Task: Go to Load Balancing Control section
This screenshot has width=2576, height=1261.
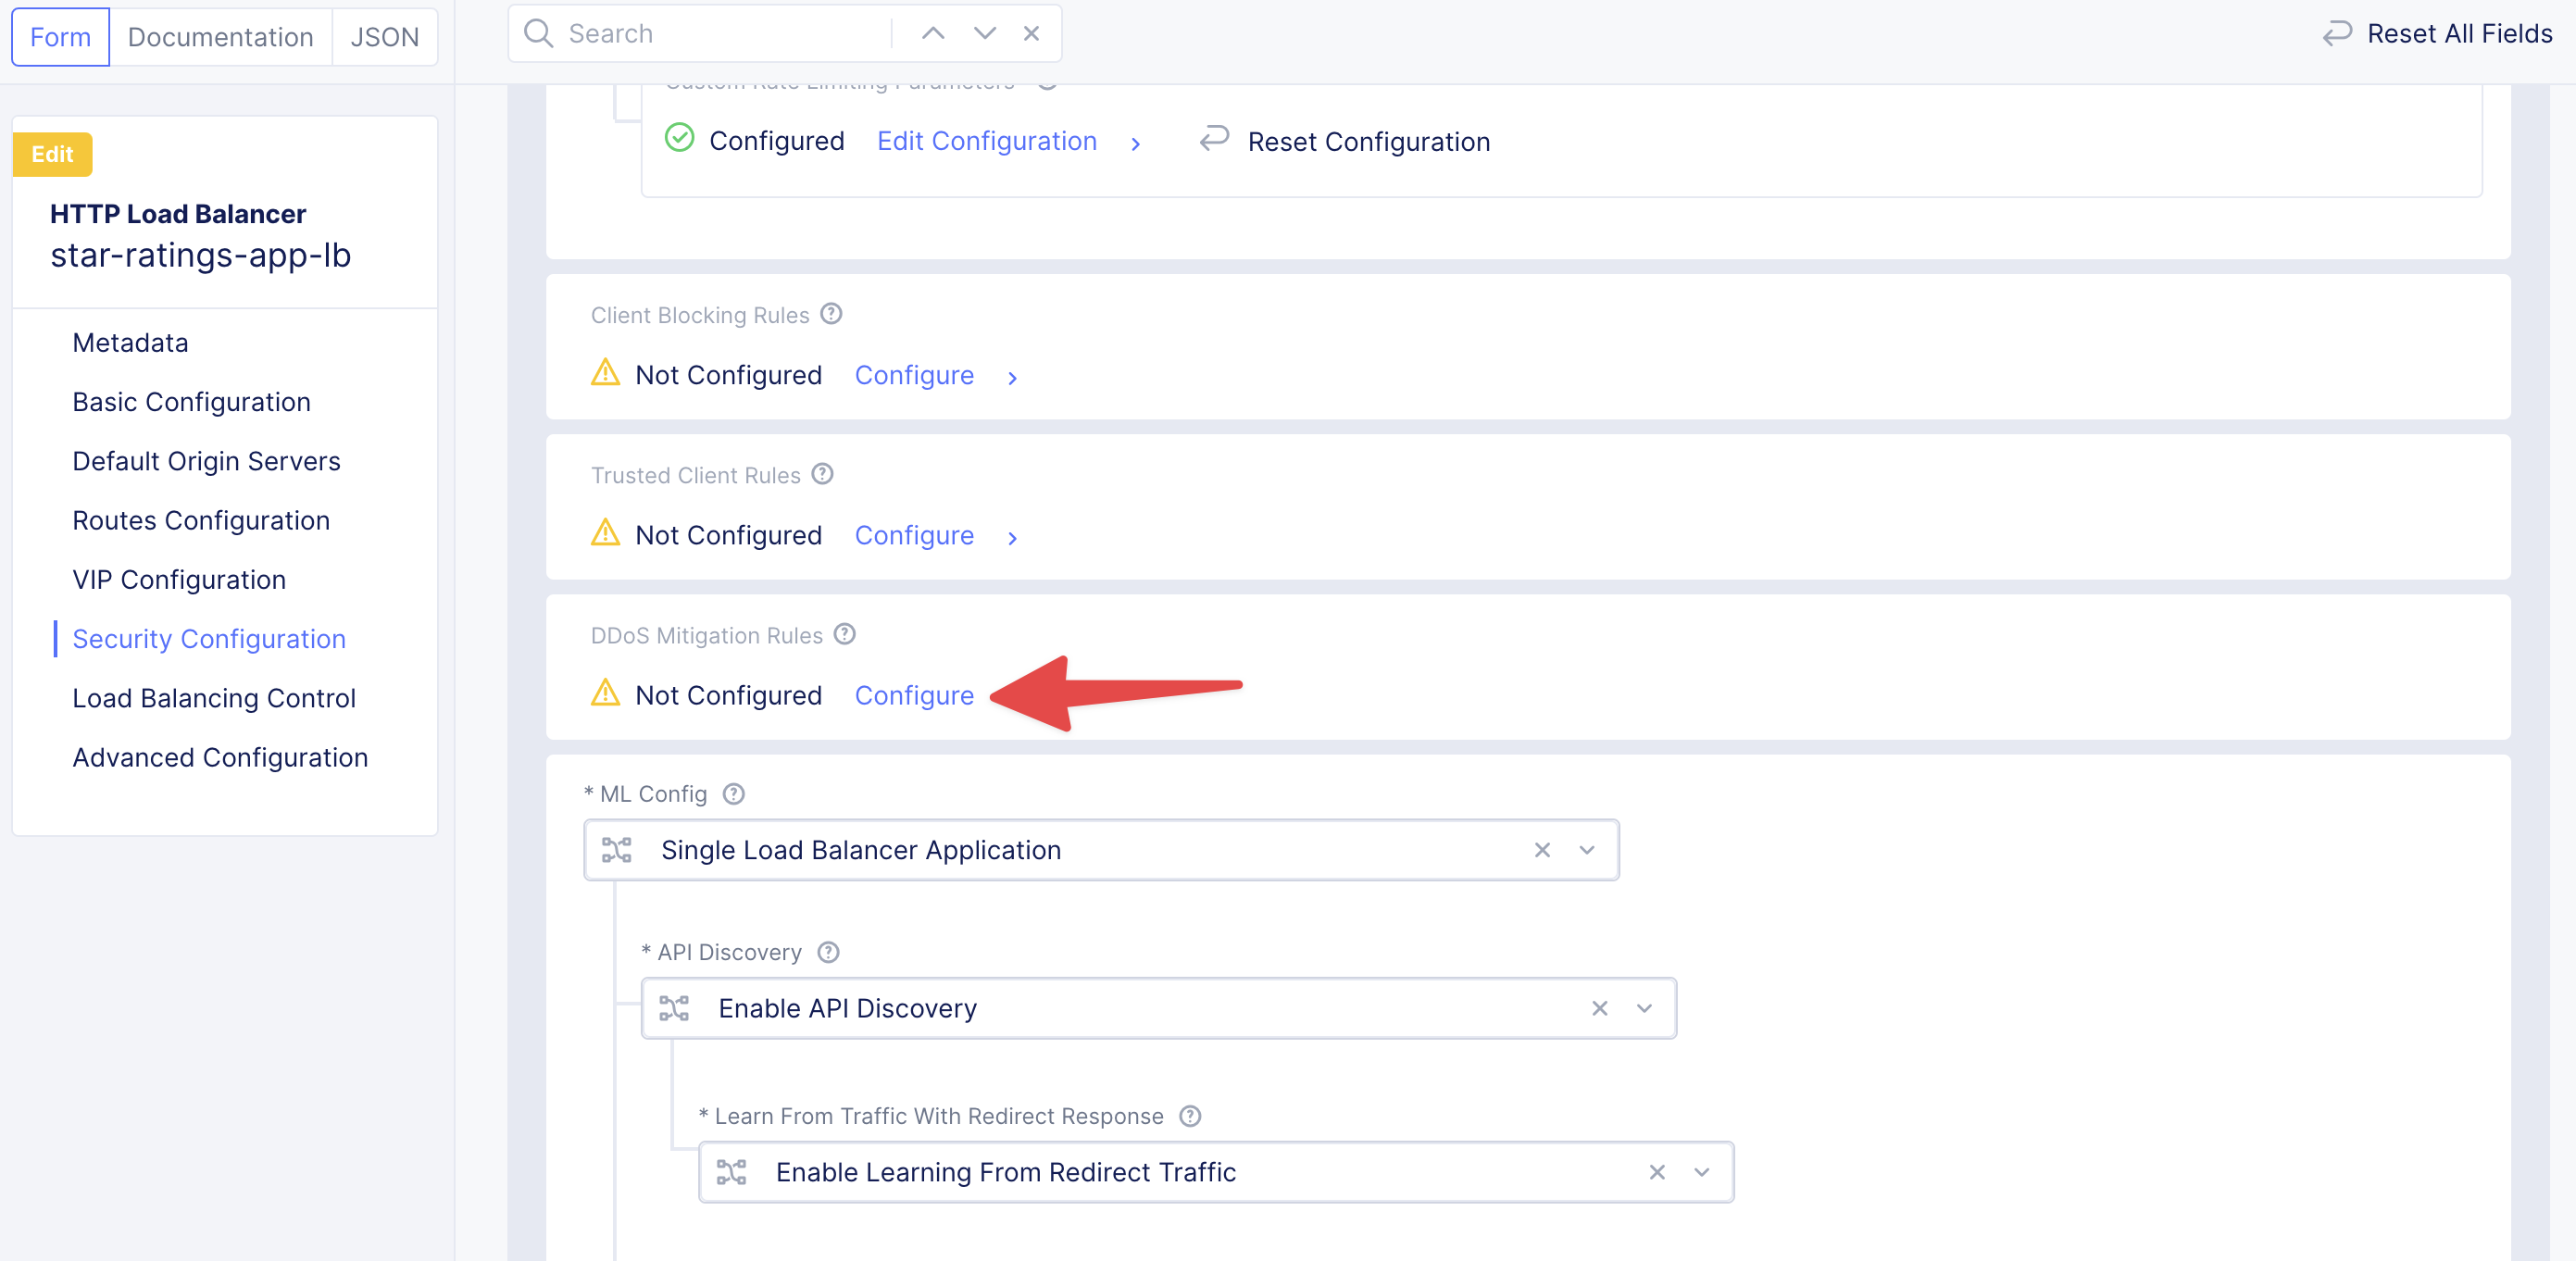Action: 214,698
